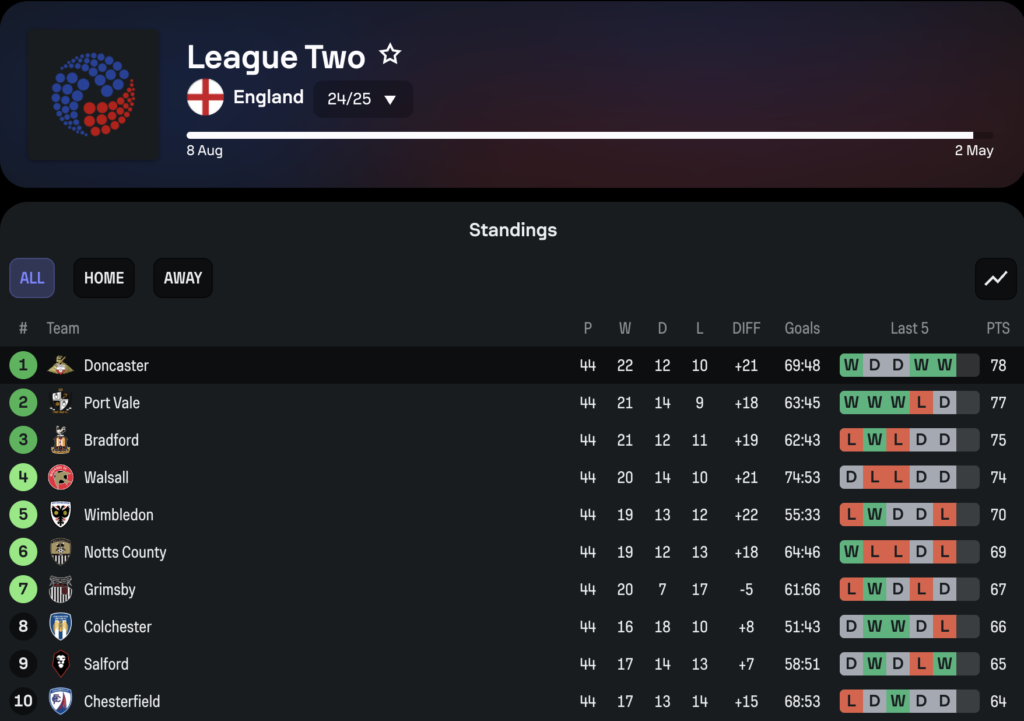Click the League Two competition logo
The width and height of the screenshot is (1024, 721).
93,95
